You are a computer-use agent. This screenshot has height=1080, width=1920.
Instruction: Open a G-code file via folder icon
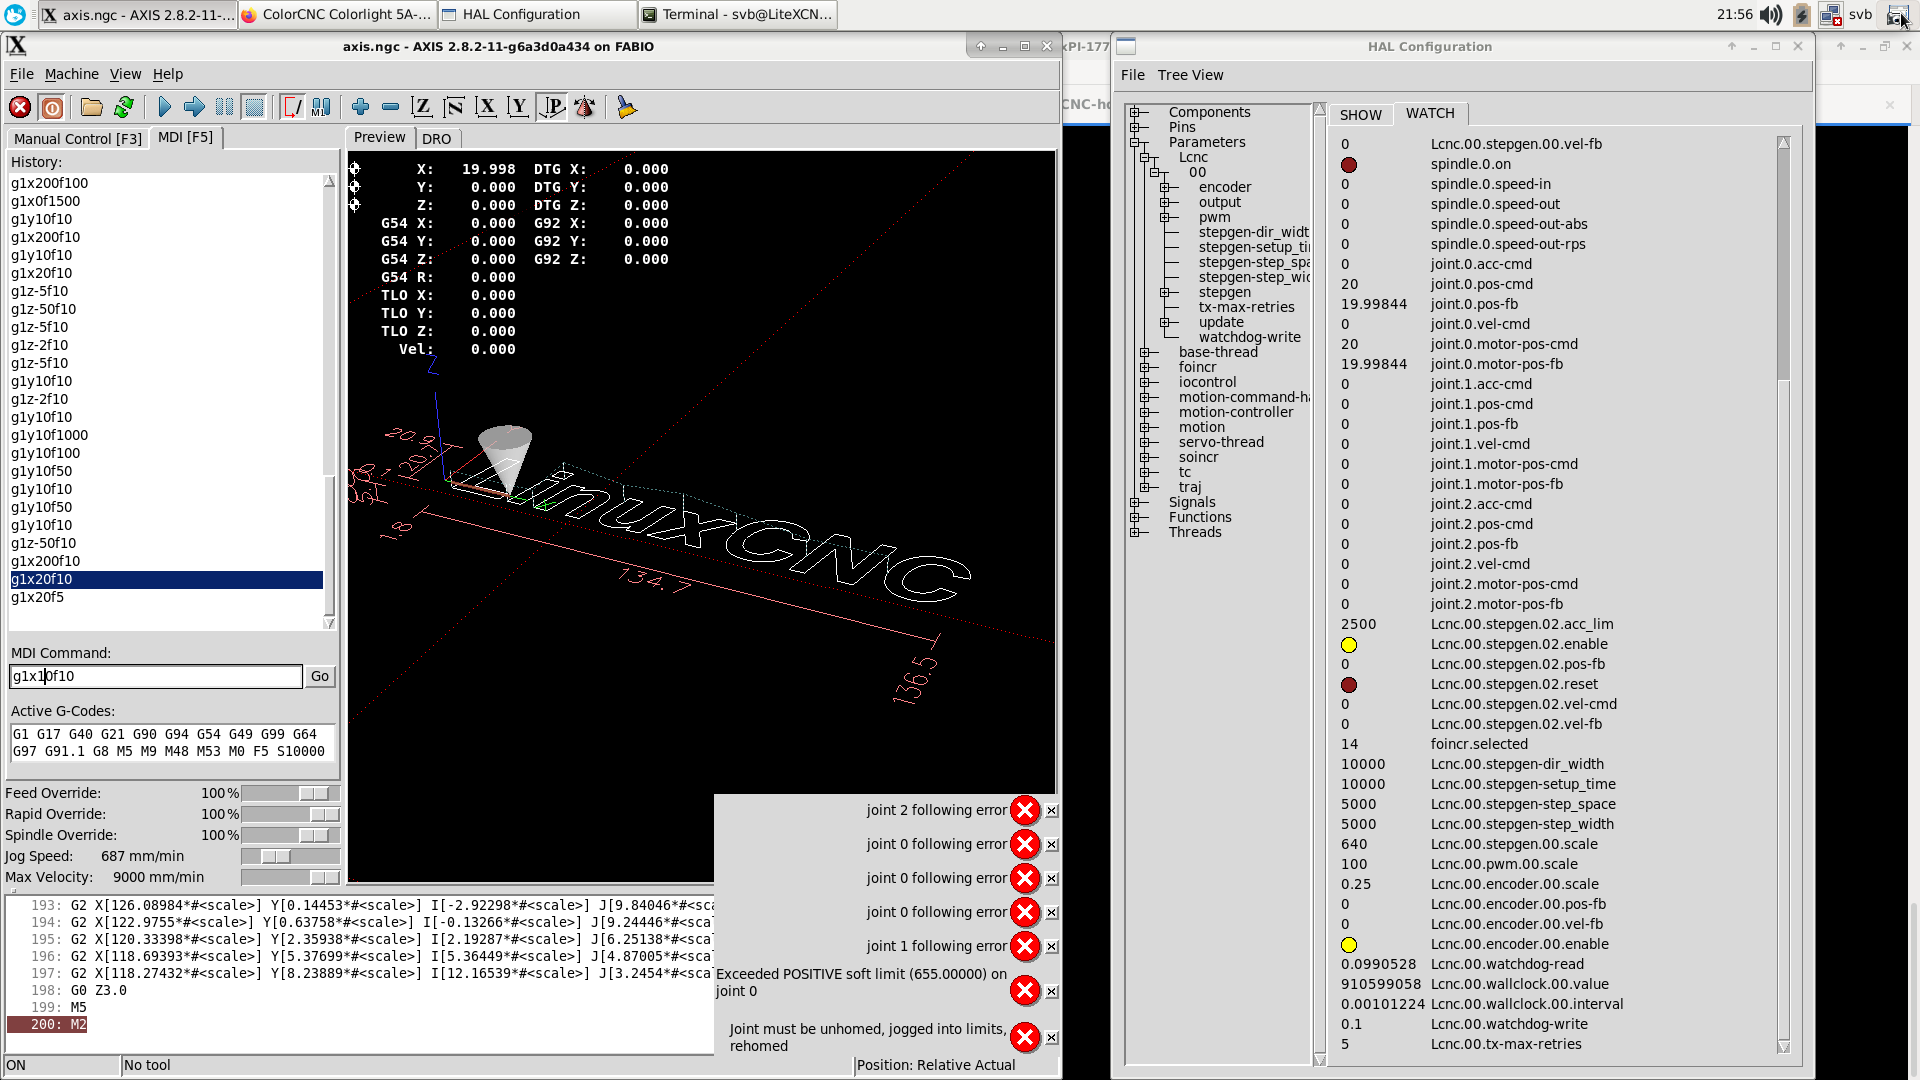click(92, 107)
